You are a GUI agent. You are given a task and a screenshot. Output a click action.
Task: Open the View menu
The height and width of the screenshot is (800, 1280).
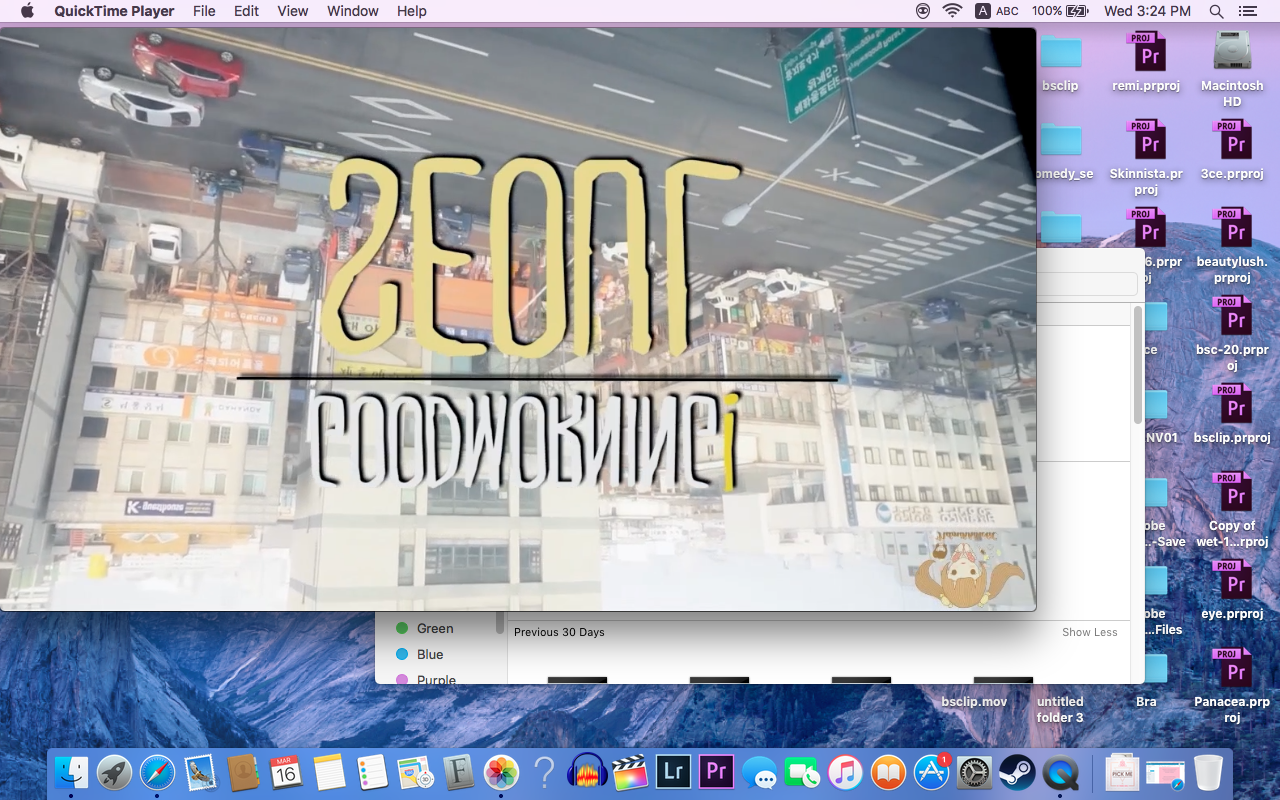click(x=292, y=11)
